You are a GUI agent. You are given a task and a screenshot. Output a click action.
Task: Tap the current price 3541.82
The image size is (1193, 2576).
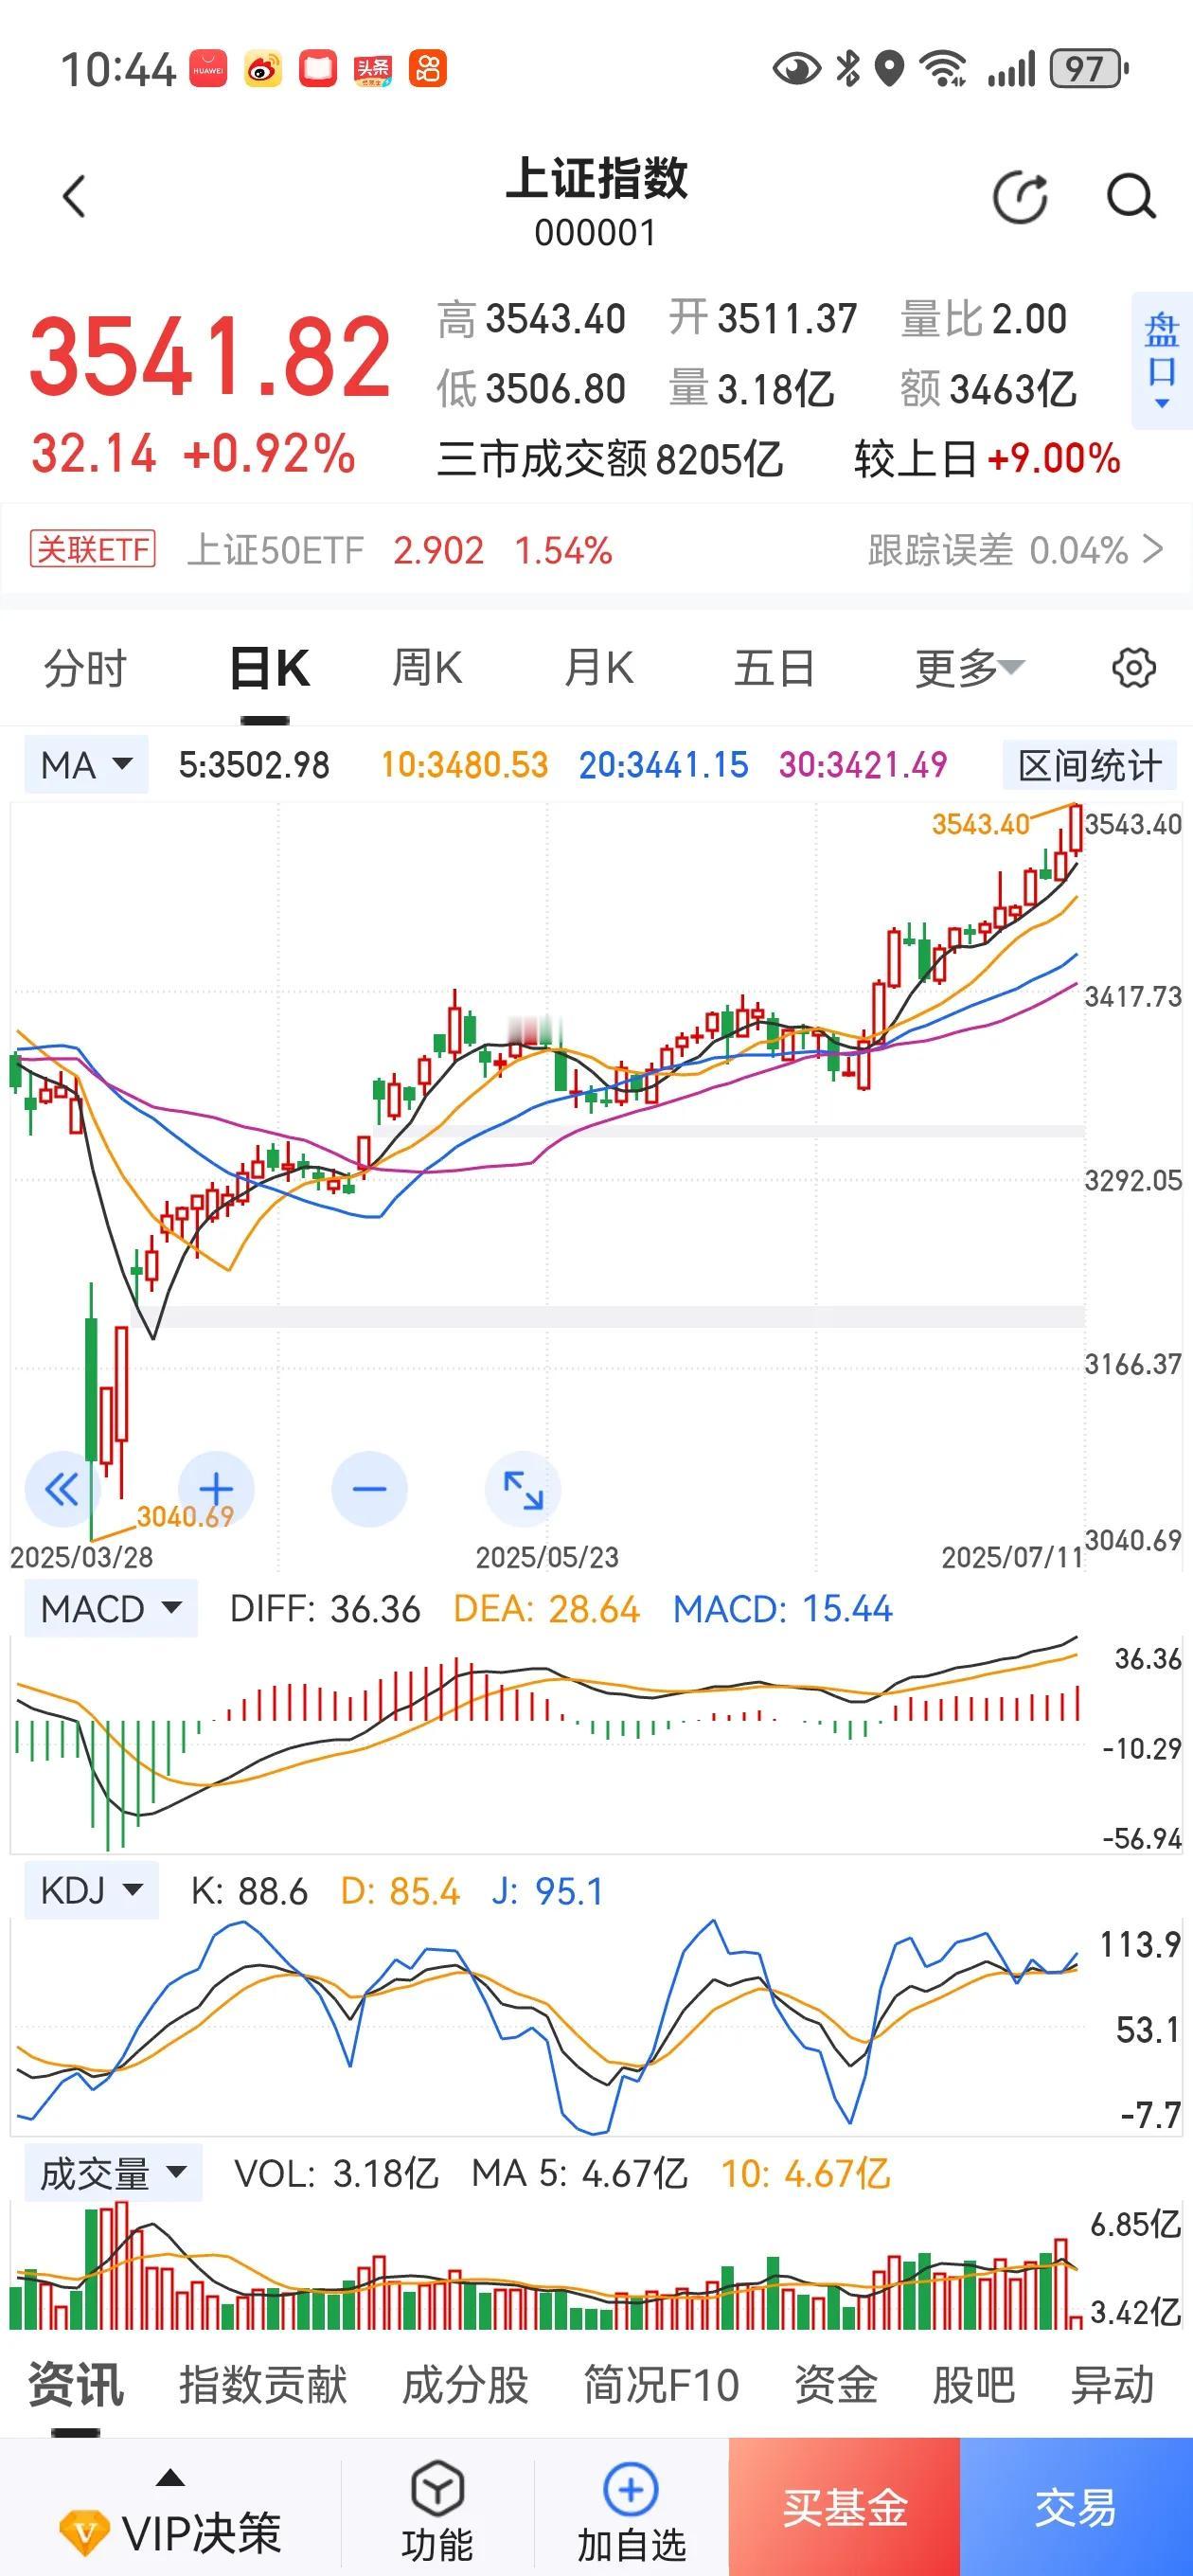(210, 357)
